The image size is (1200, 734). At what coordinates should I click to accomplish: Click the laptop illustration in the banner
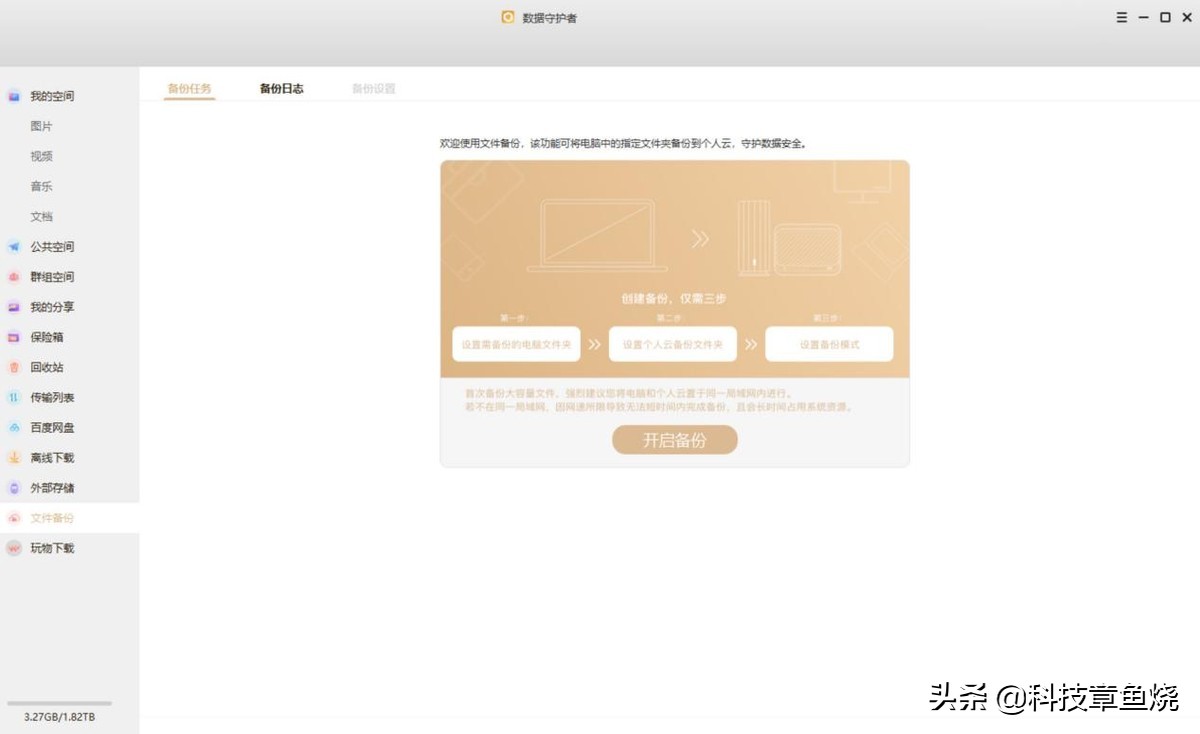[x=597, y=235]
